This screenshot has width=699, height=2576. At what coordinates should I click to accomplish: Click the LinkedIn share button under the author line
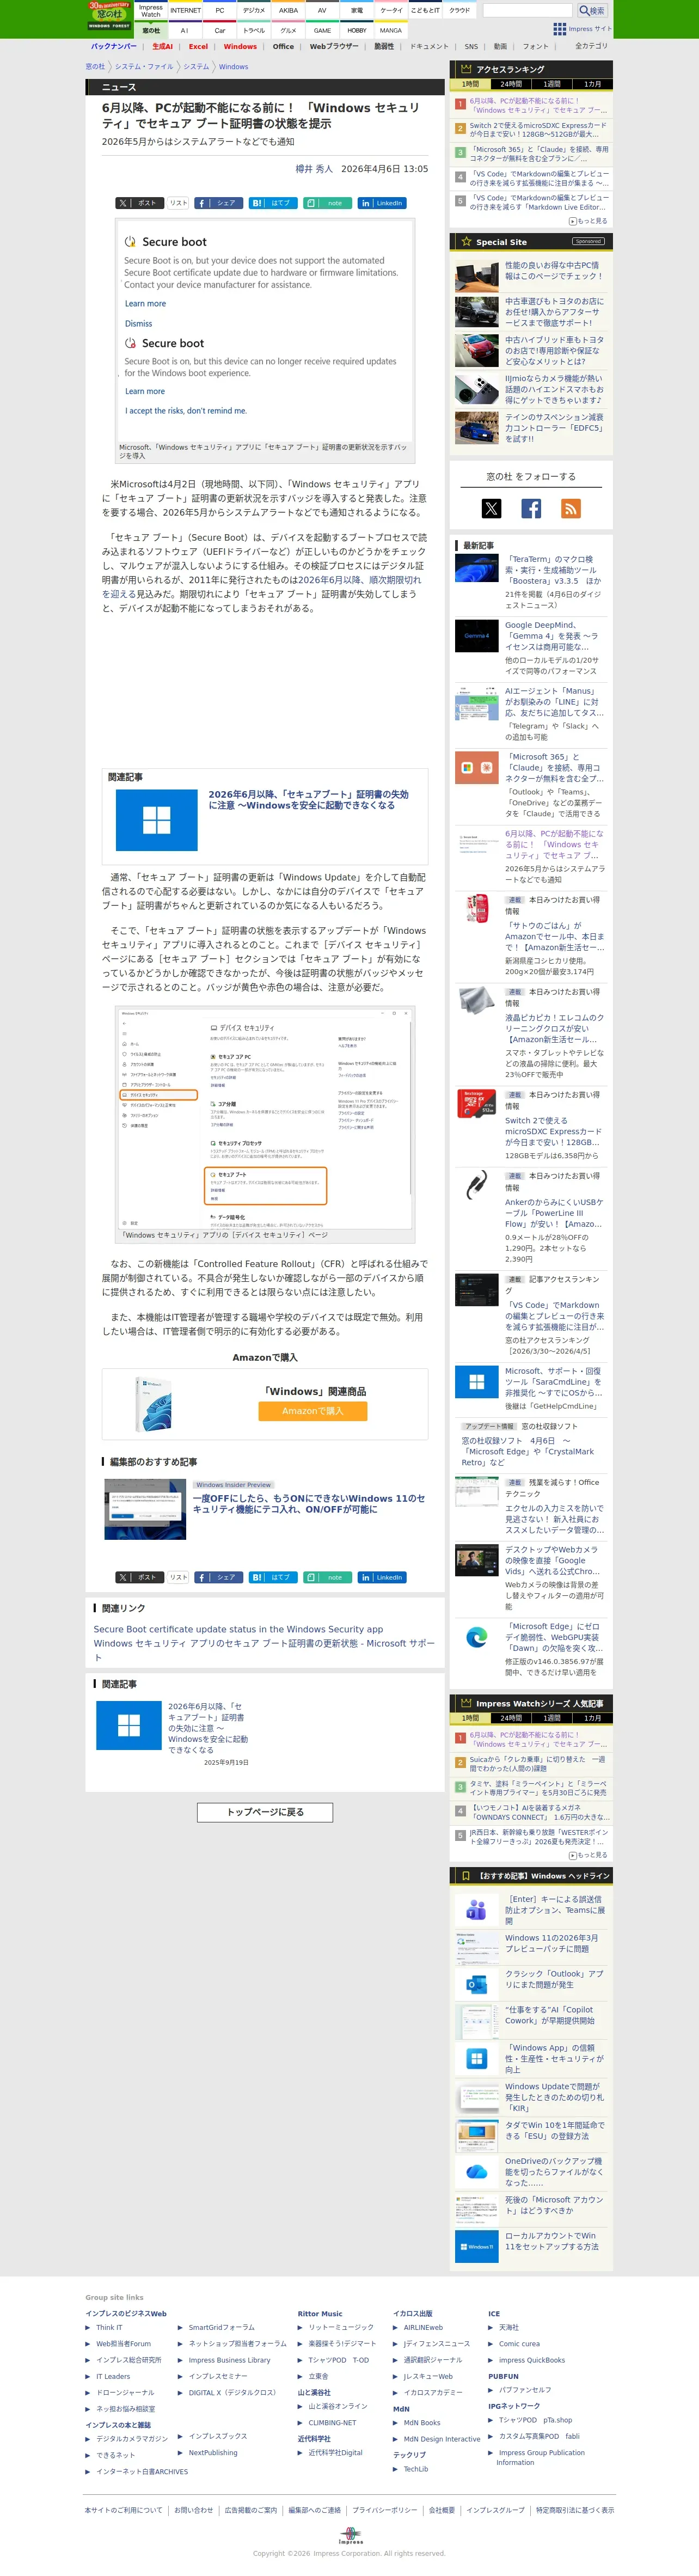pyautogui.click(x=381, y=203)
